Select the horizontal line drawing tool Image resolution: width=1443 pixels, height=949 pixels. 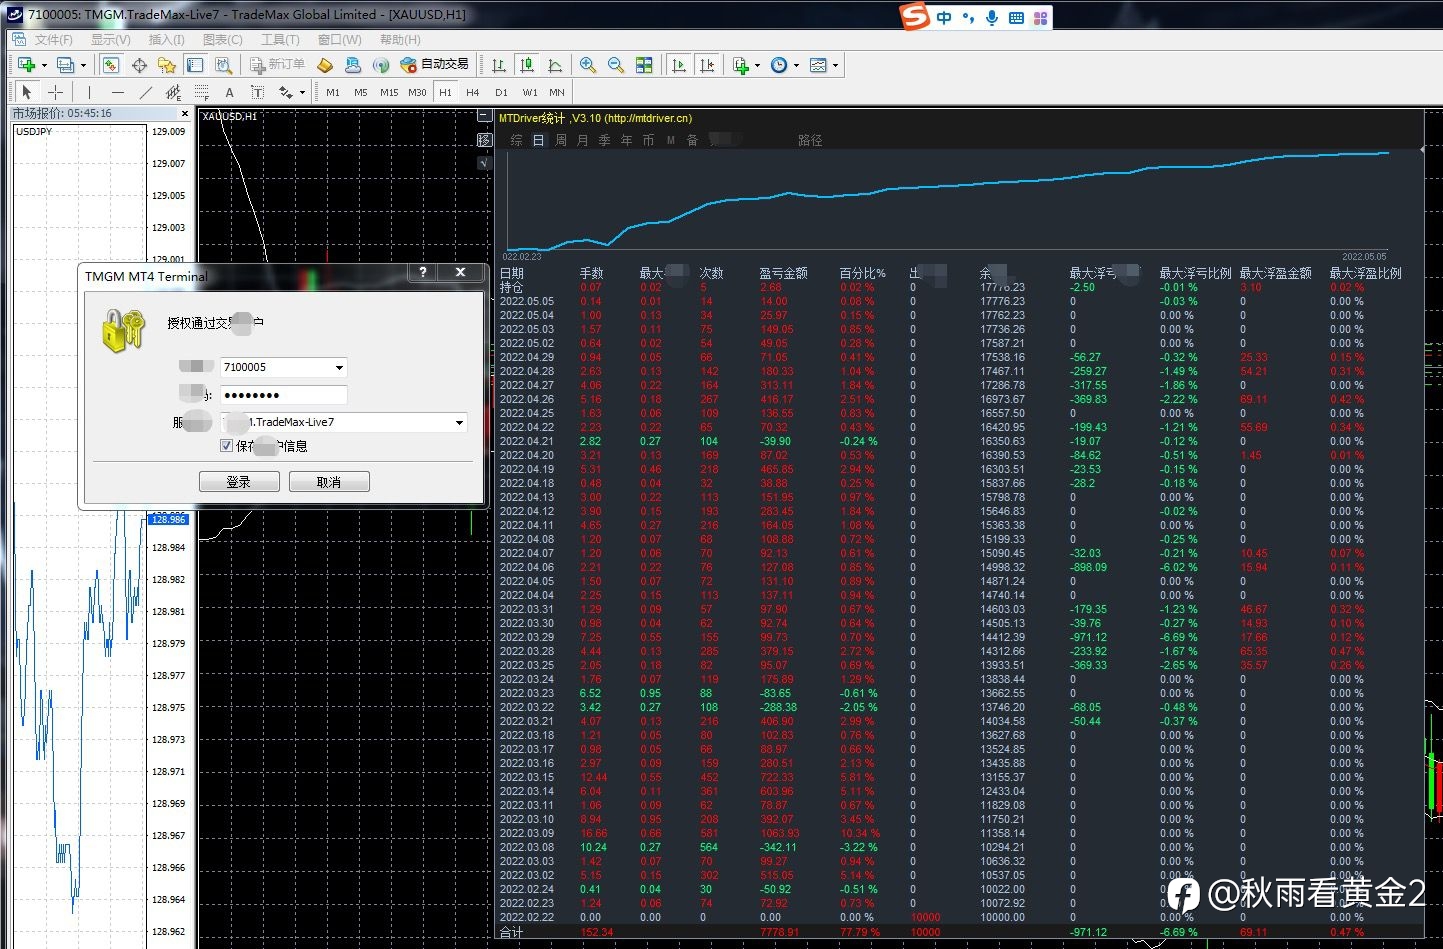(x=117, y=92)
